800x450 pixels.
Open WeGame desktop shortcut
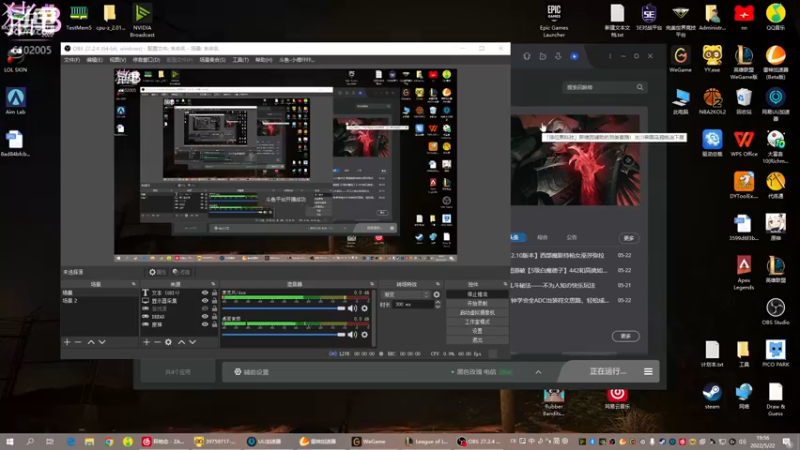pyautogui.click(x=681, y=59)
